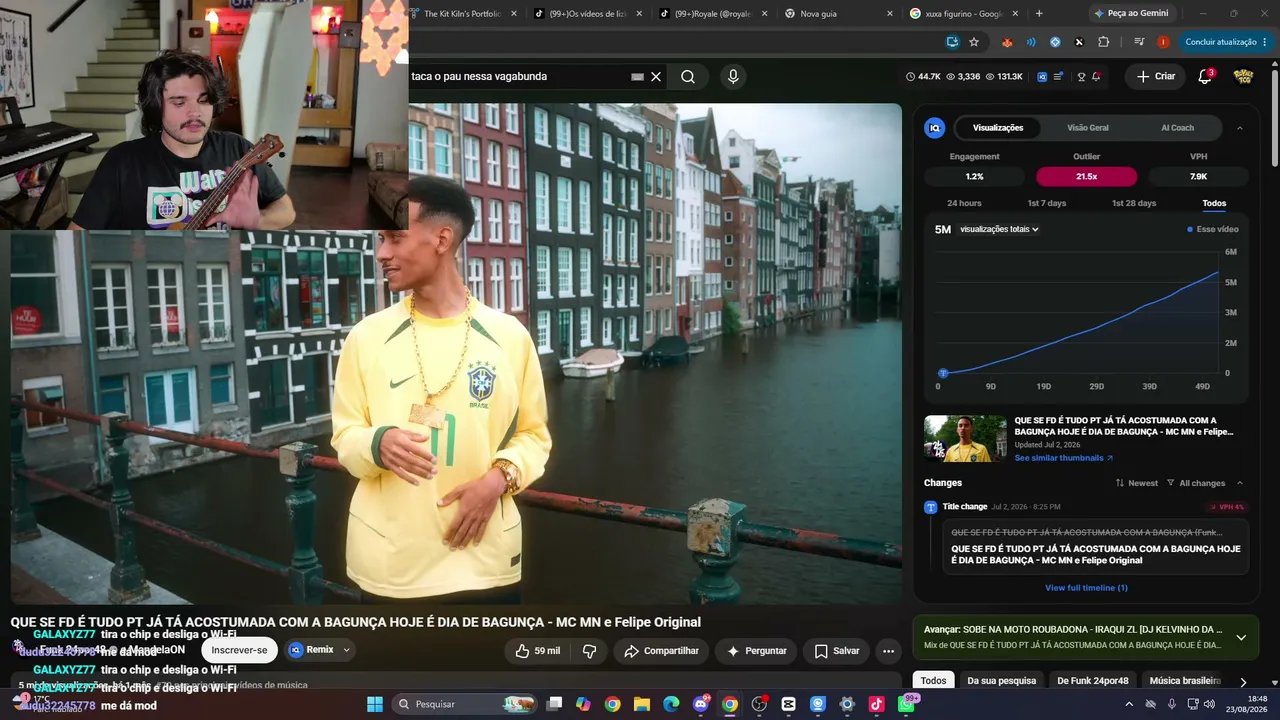Start voice search with the microphone icon
The width and height of the screenshot is (1280, 720).
(x=733, y=76)
